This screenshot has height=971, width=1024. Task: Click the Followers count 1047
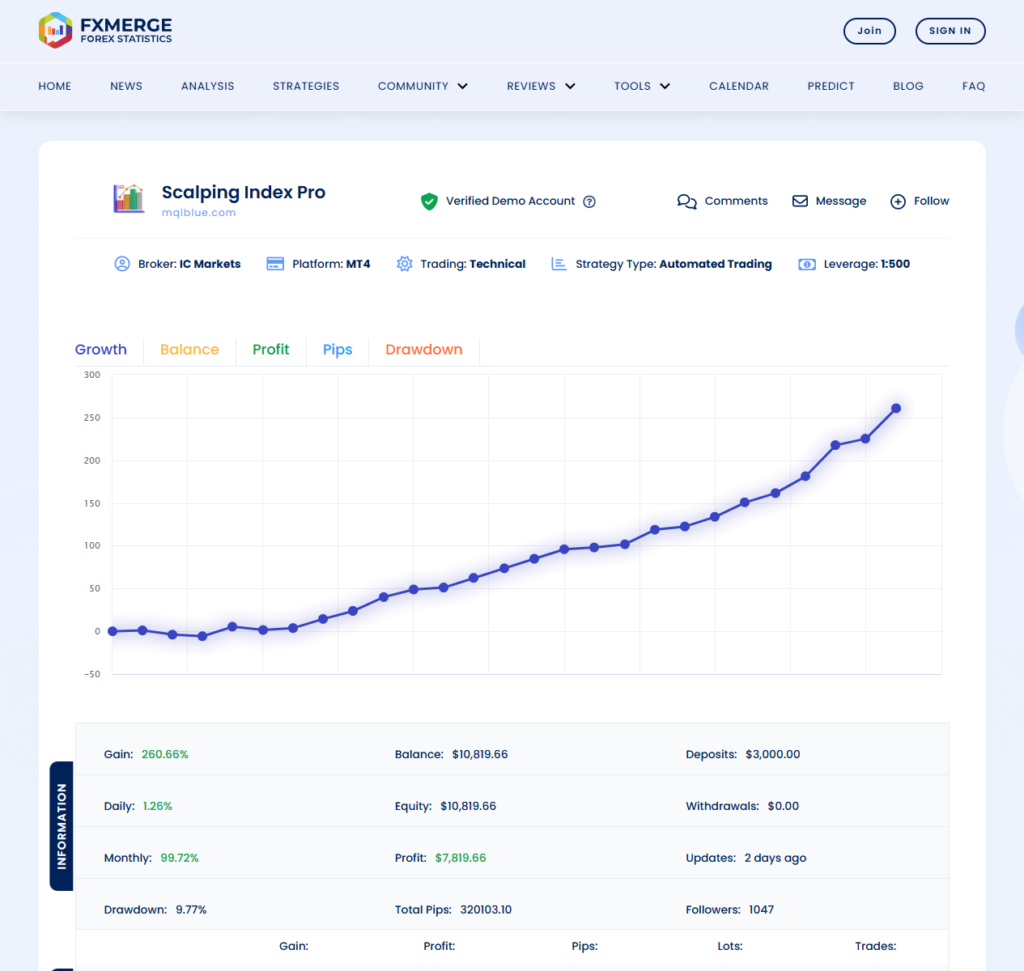pyautogui.click(x=761, y=910)
